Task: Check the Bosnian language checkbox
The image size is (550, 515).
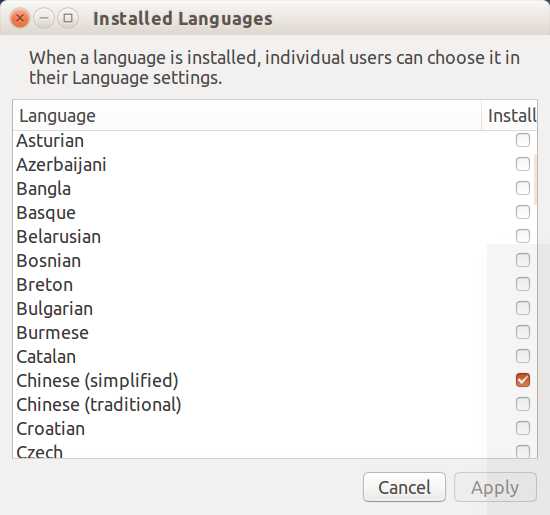Action: pyautogui.click(x=523, y=260)
